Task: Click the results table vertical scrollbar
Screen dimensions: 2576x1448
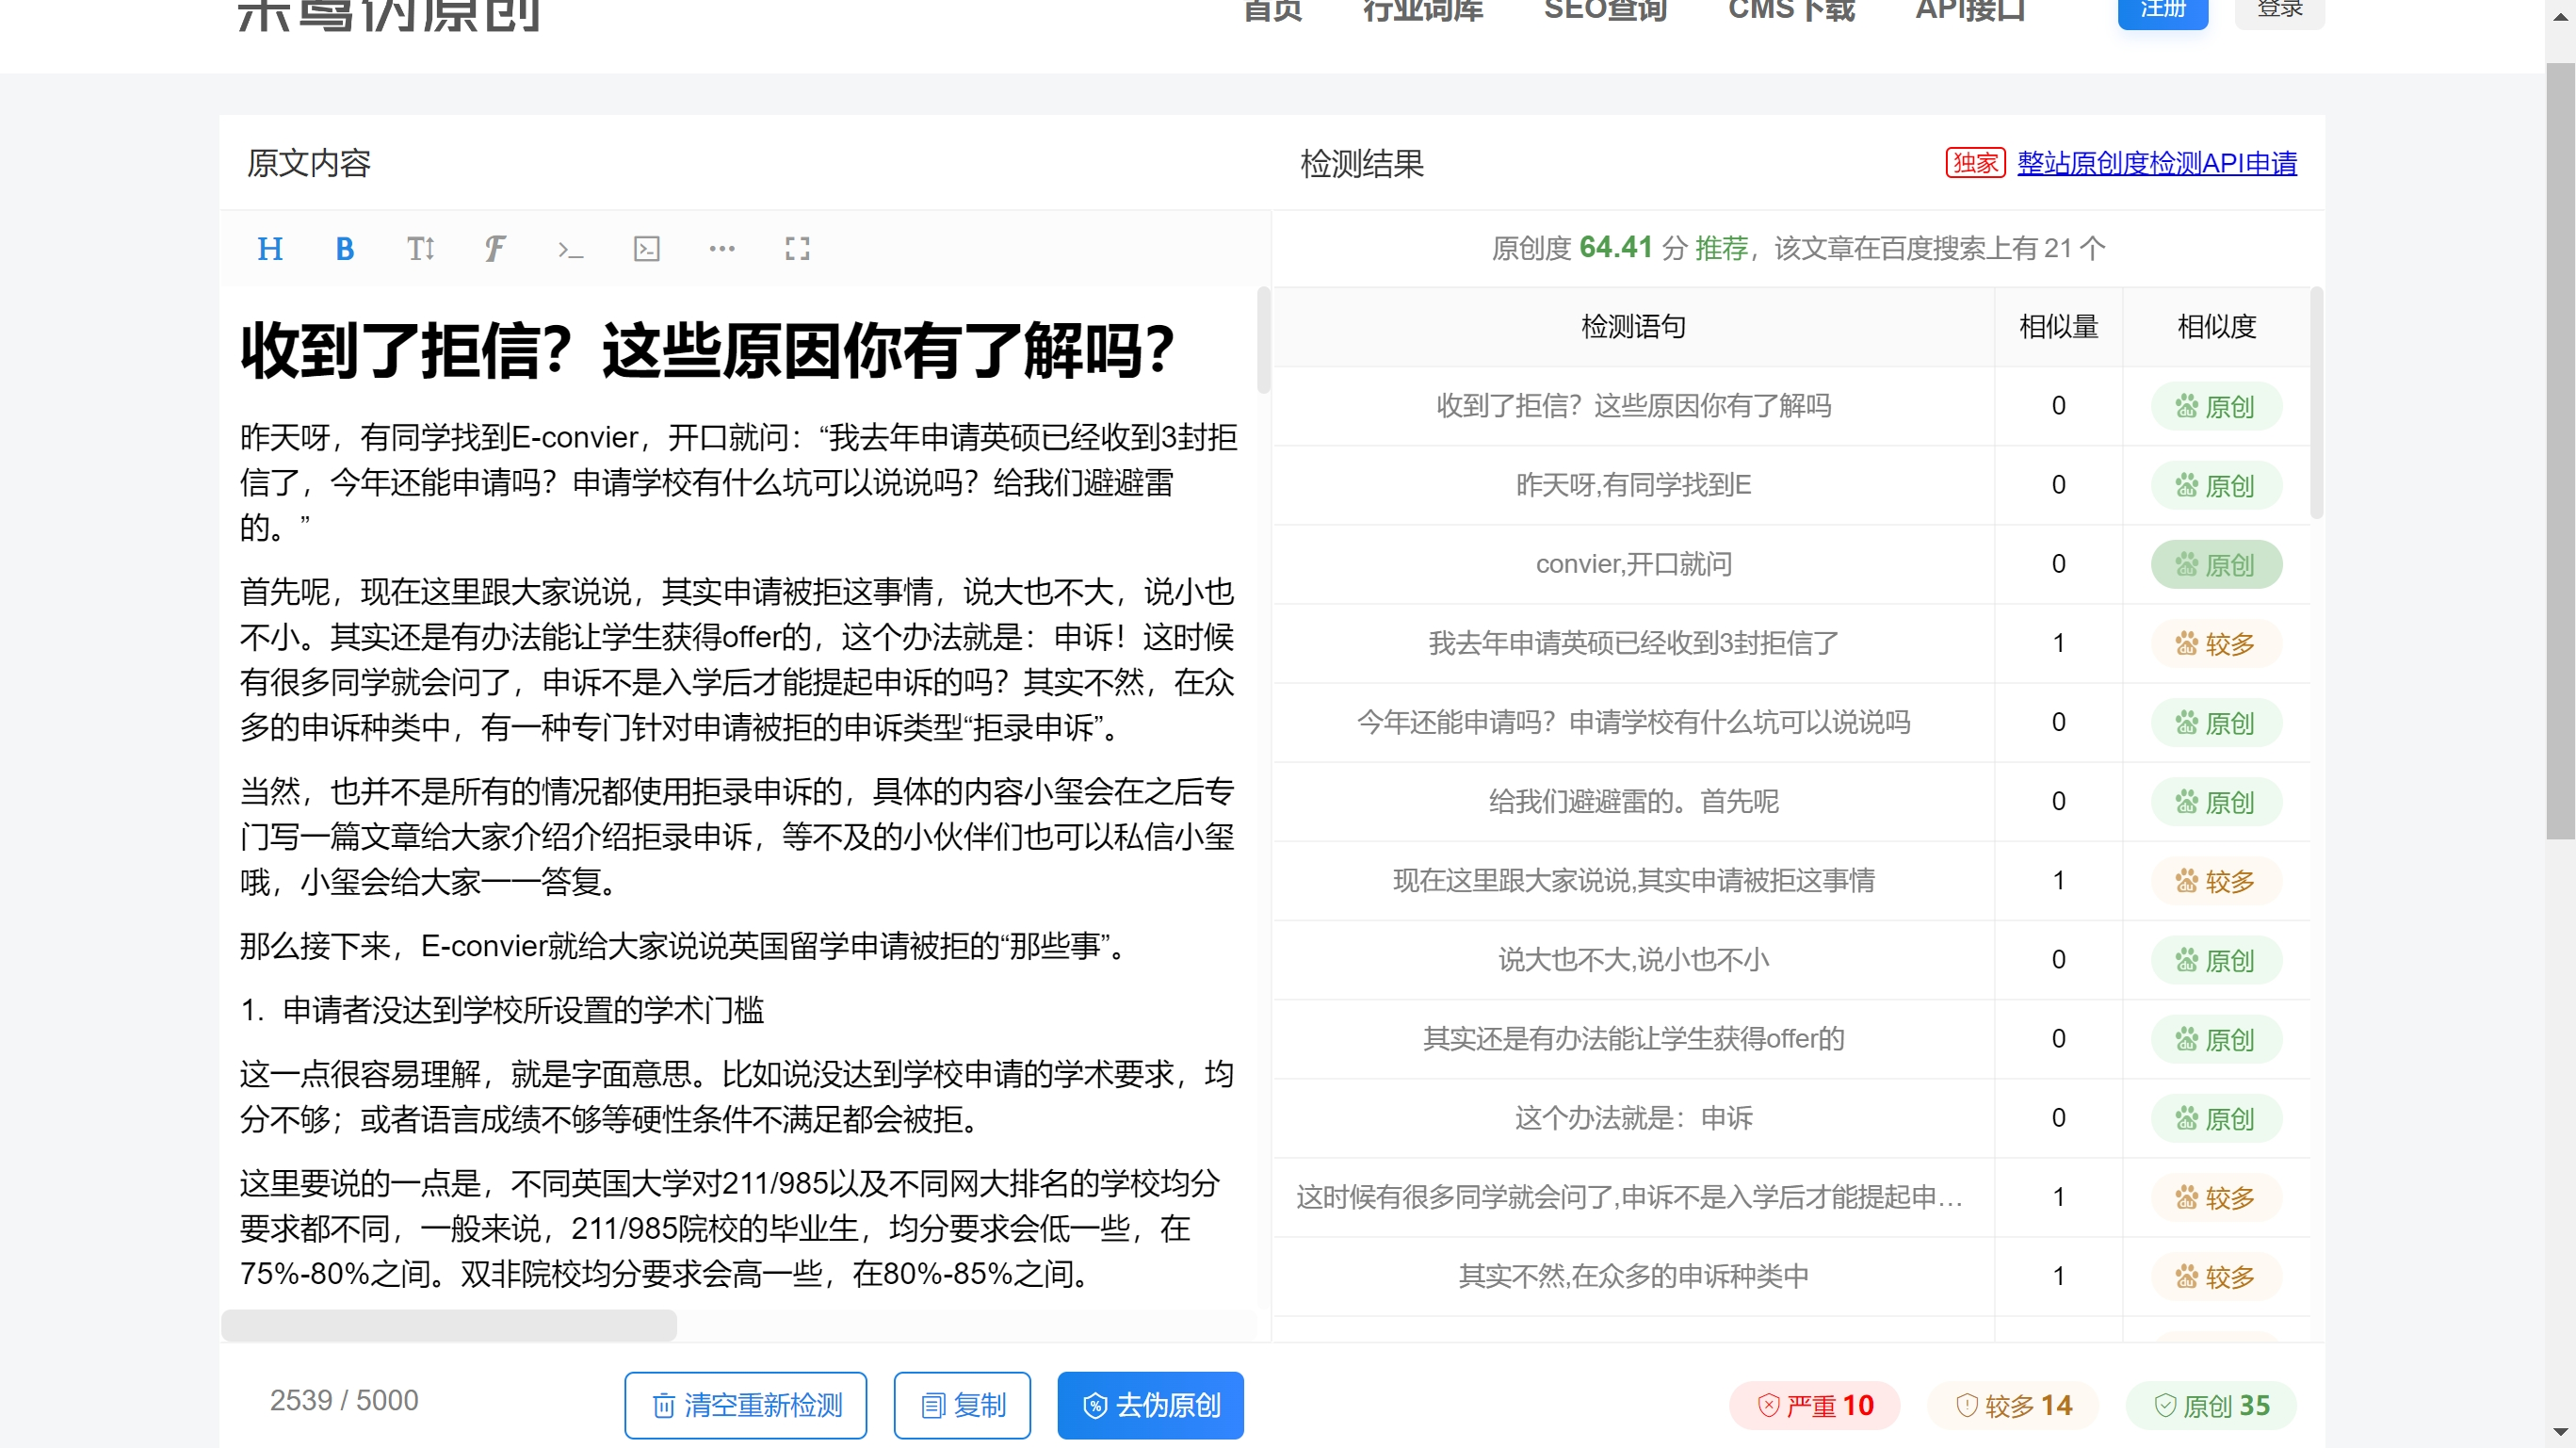Action: pos(2316,403)
